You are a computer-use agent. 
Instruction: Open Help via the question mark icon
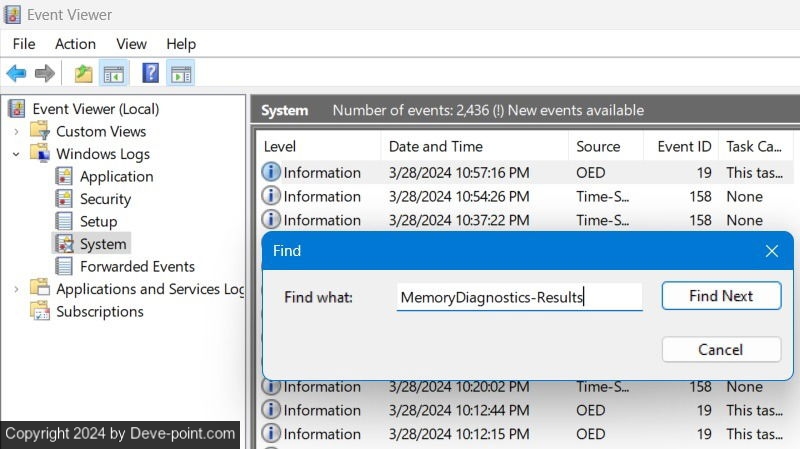click(151, 73)
